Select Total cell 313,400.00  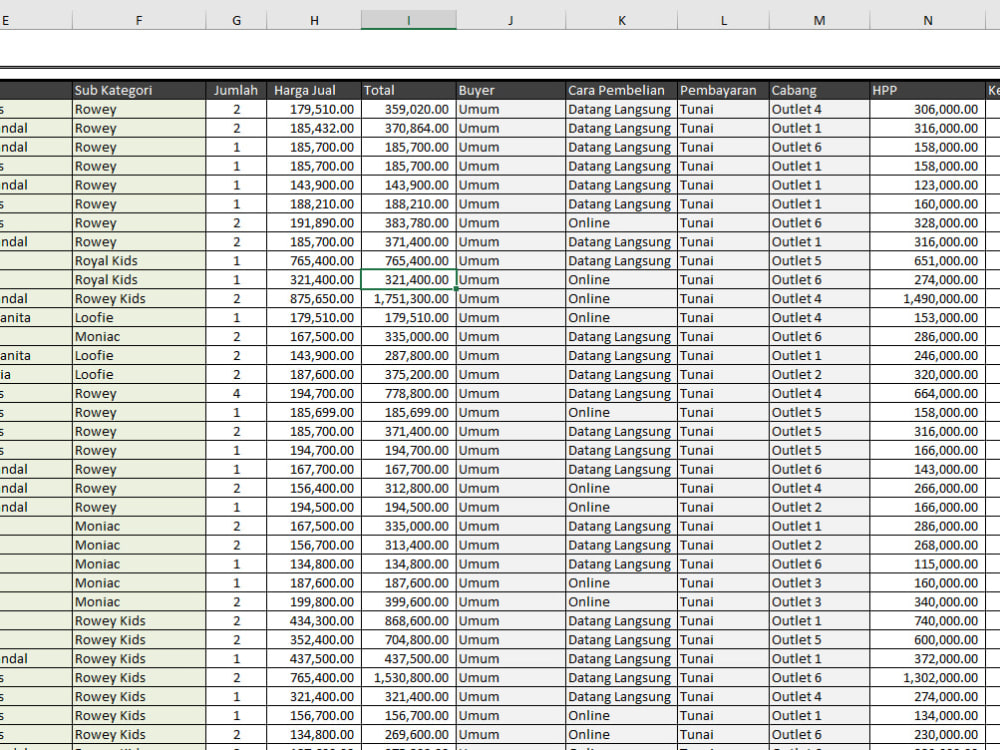point(409,545)
